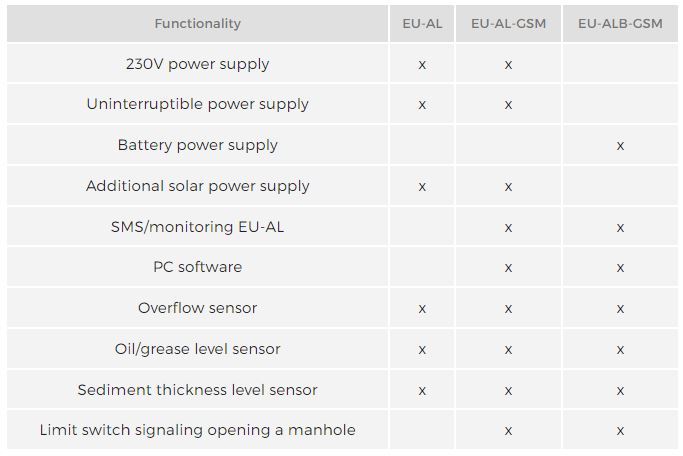
Task: Click the Battery power supply row label
Action: (x=198, y=145)
